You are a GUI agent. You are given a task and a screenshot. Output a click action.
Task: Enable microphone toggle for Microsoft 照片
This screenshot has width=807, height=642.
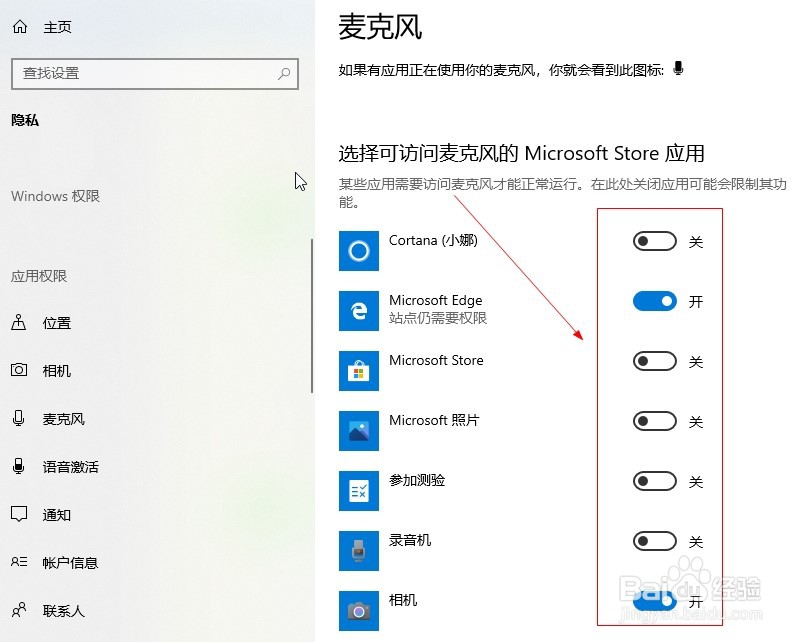click(x=655, y=421)
